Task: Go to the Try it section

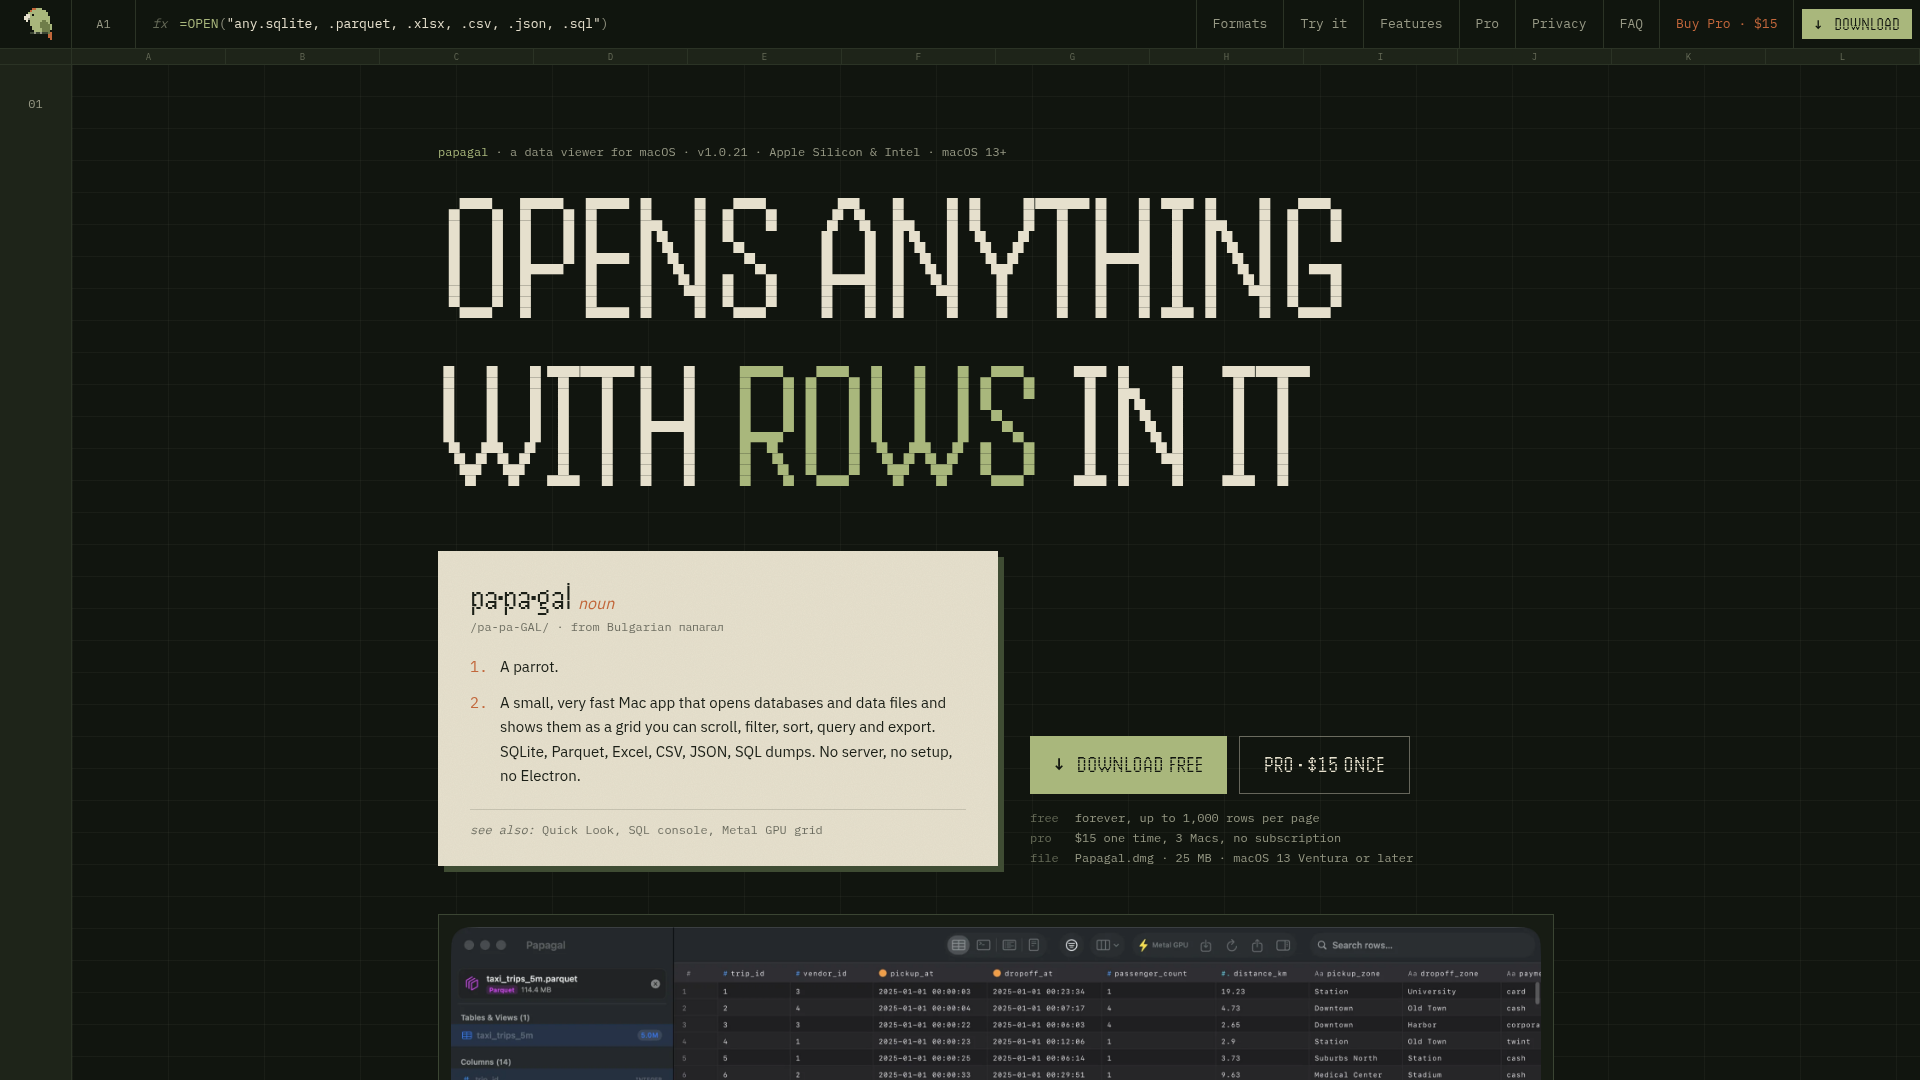Action: point(1323,24)
